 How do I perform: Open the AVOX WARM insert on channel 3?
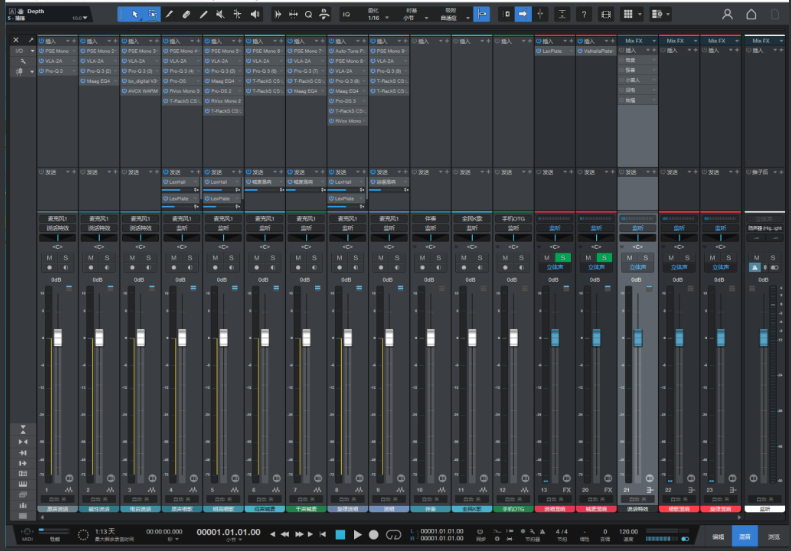click(140, 91)
